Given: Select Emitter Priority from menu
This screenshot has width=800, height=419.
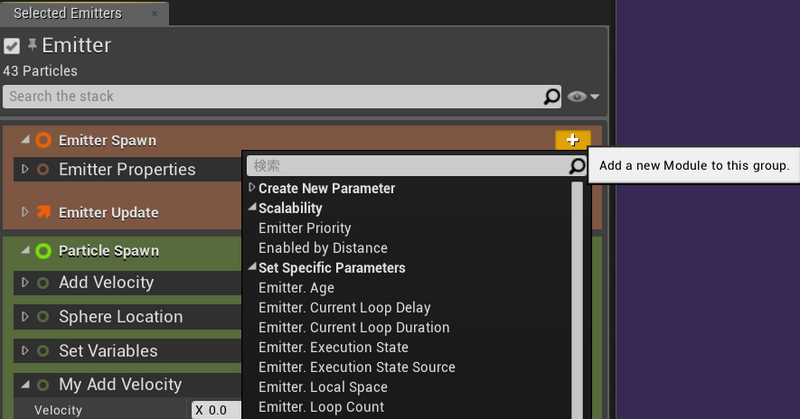Looking at the screenshot, I should pyautogui.click(x=305, y=228).
